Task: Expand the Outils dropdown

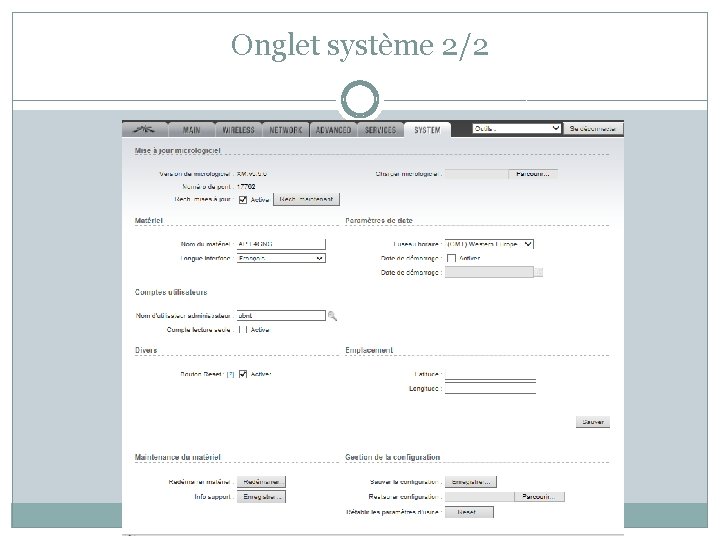Action: click(x=517, y=129)
